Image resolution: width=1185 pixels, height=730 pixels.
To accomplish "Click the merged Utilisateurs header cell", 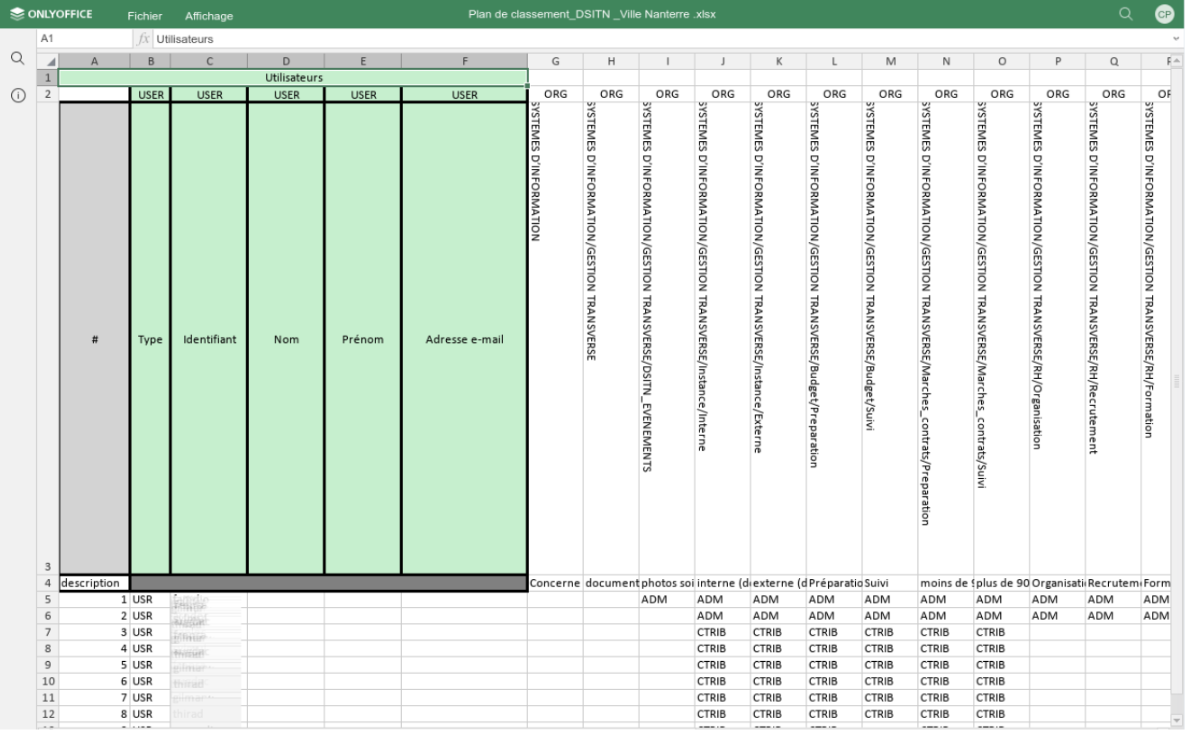I will coord(294,76).
